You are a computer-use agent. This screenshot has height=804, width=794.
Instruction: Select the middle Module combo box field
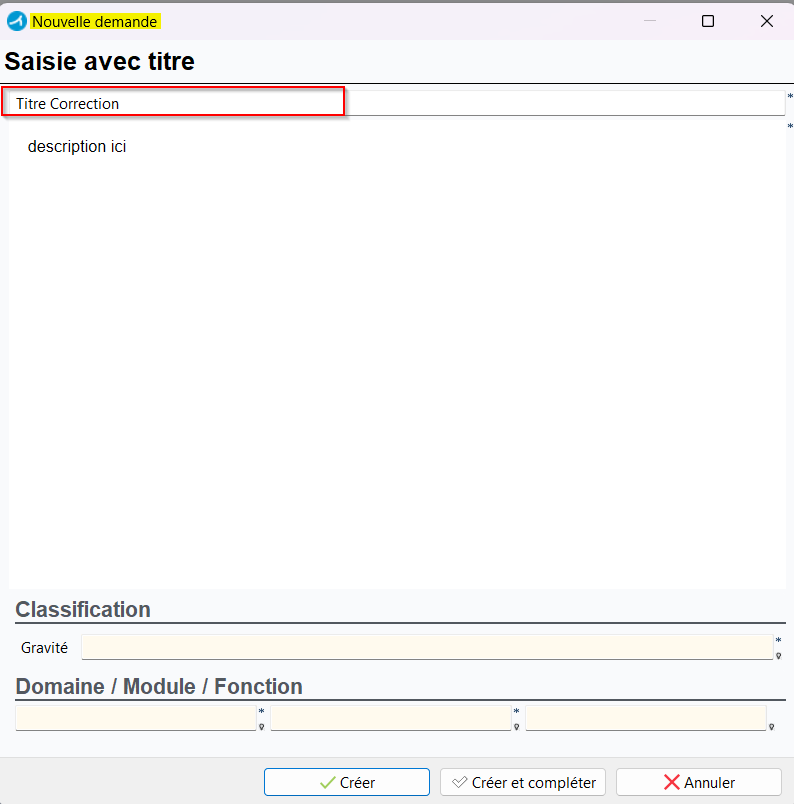click(x=391, y=718)
